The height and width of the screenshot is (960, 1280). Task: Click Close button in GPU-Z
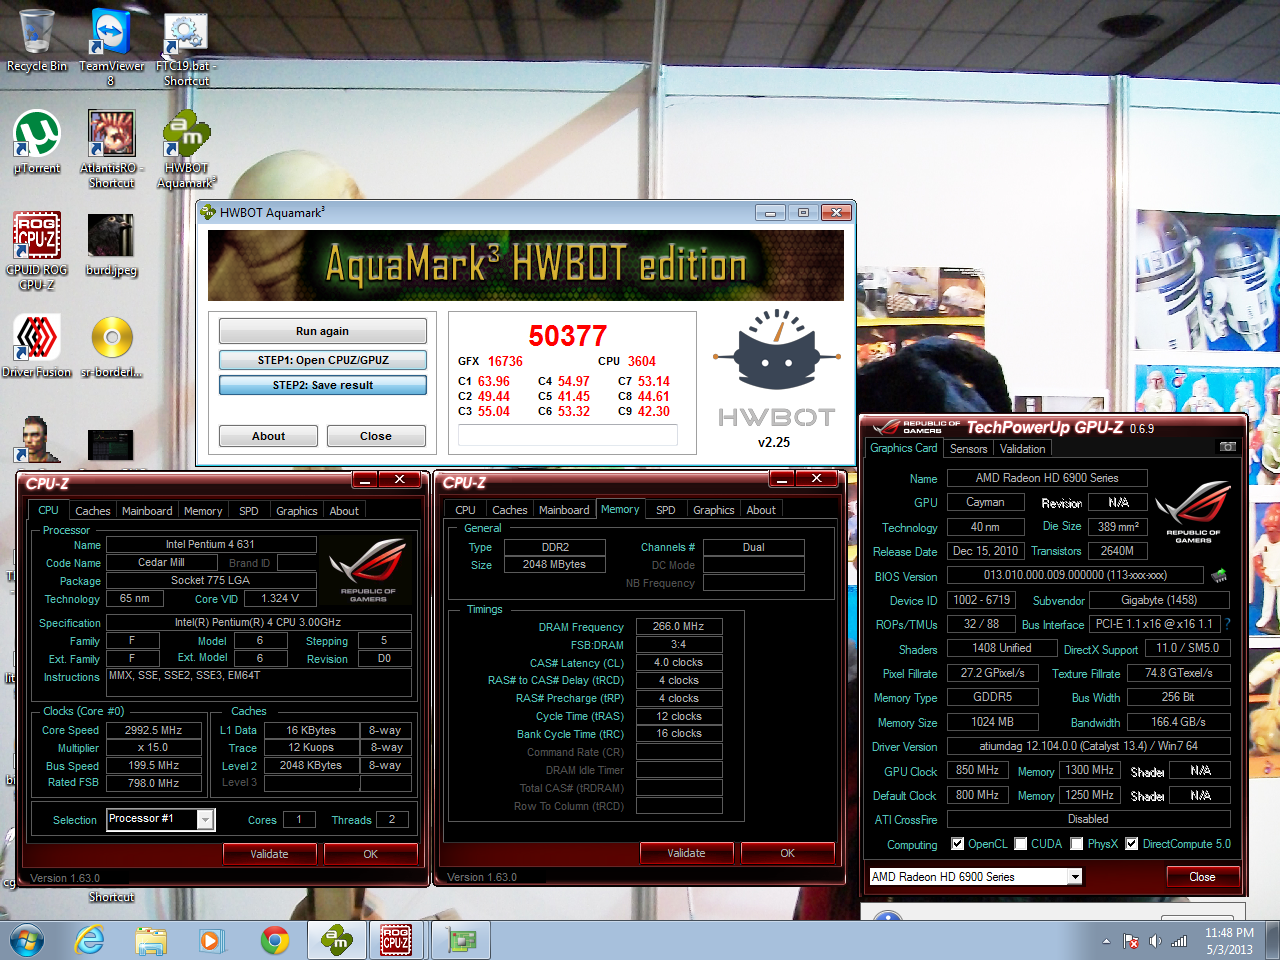[1202, 877]
